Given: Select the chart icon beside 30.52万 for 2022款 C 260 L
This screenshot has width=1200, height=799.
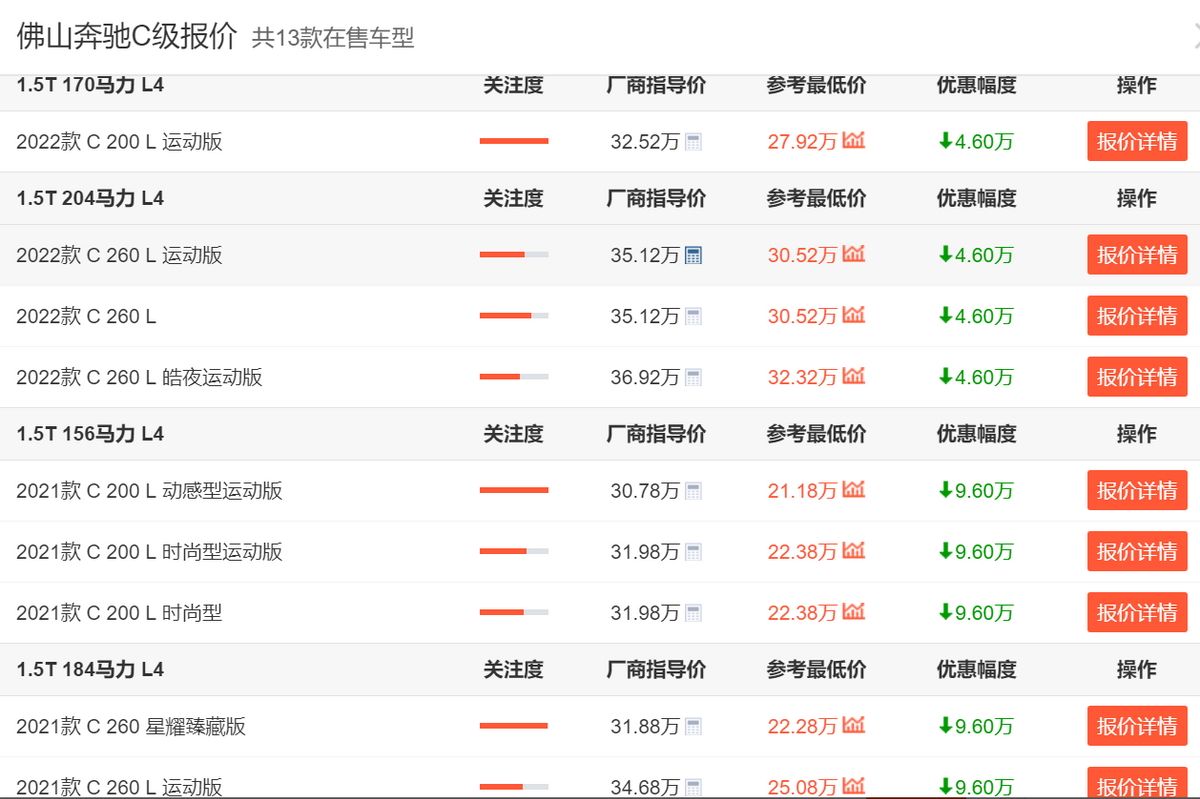Looking at the screenshot, I should point(852,315).
